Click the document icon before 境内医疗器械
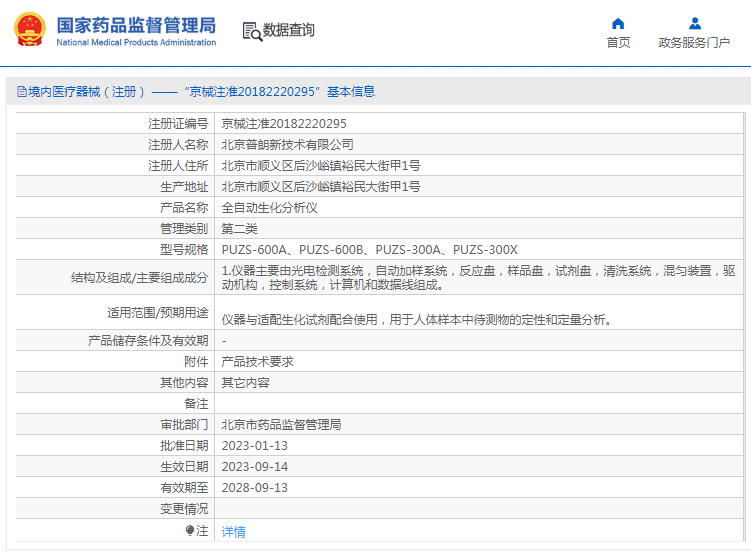Viewport: 751px width, 555px height. coord(22,91)
